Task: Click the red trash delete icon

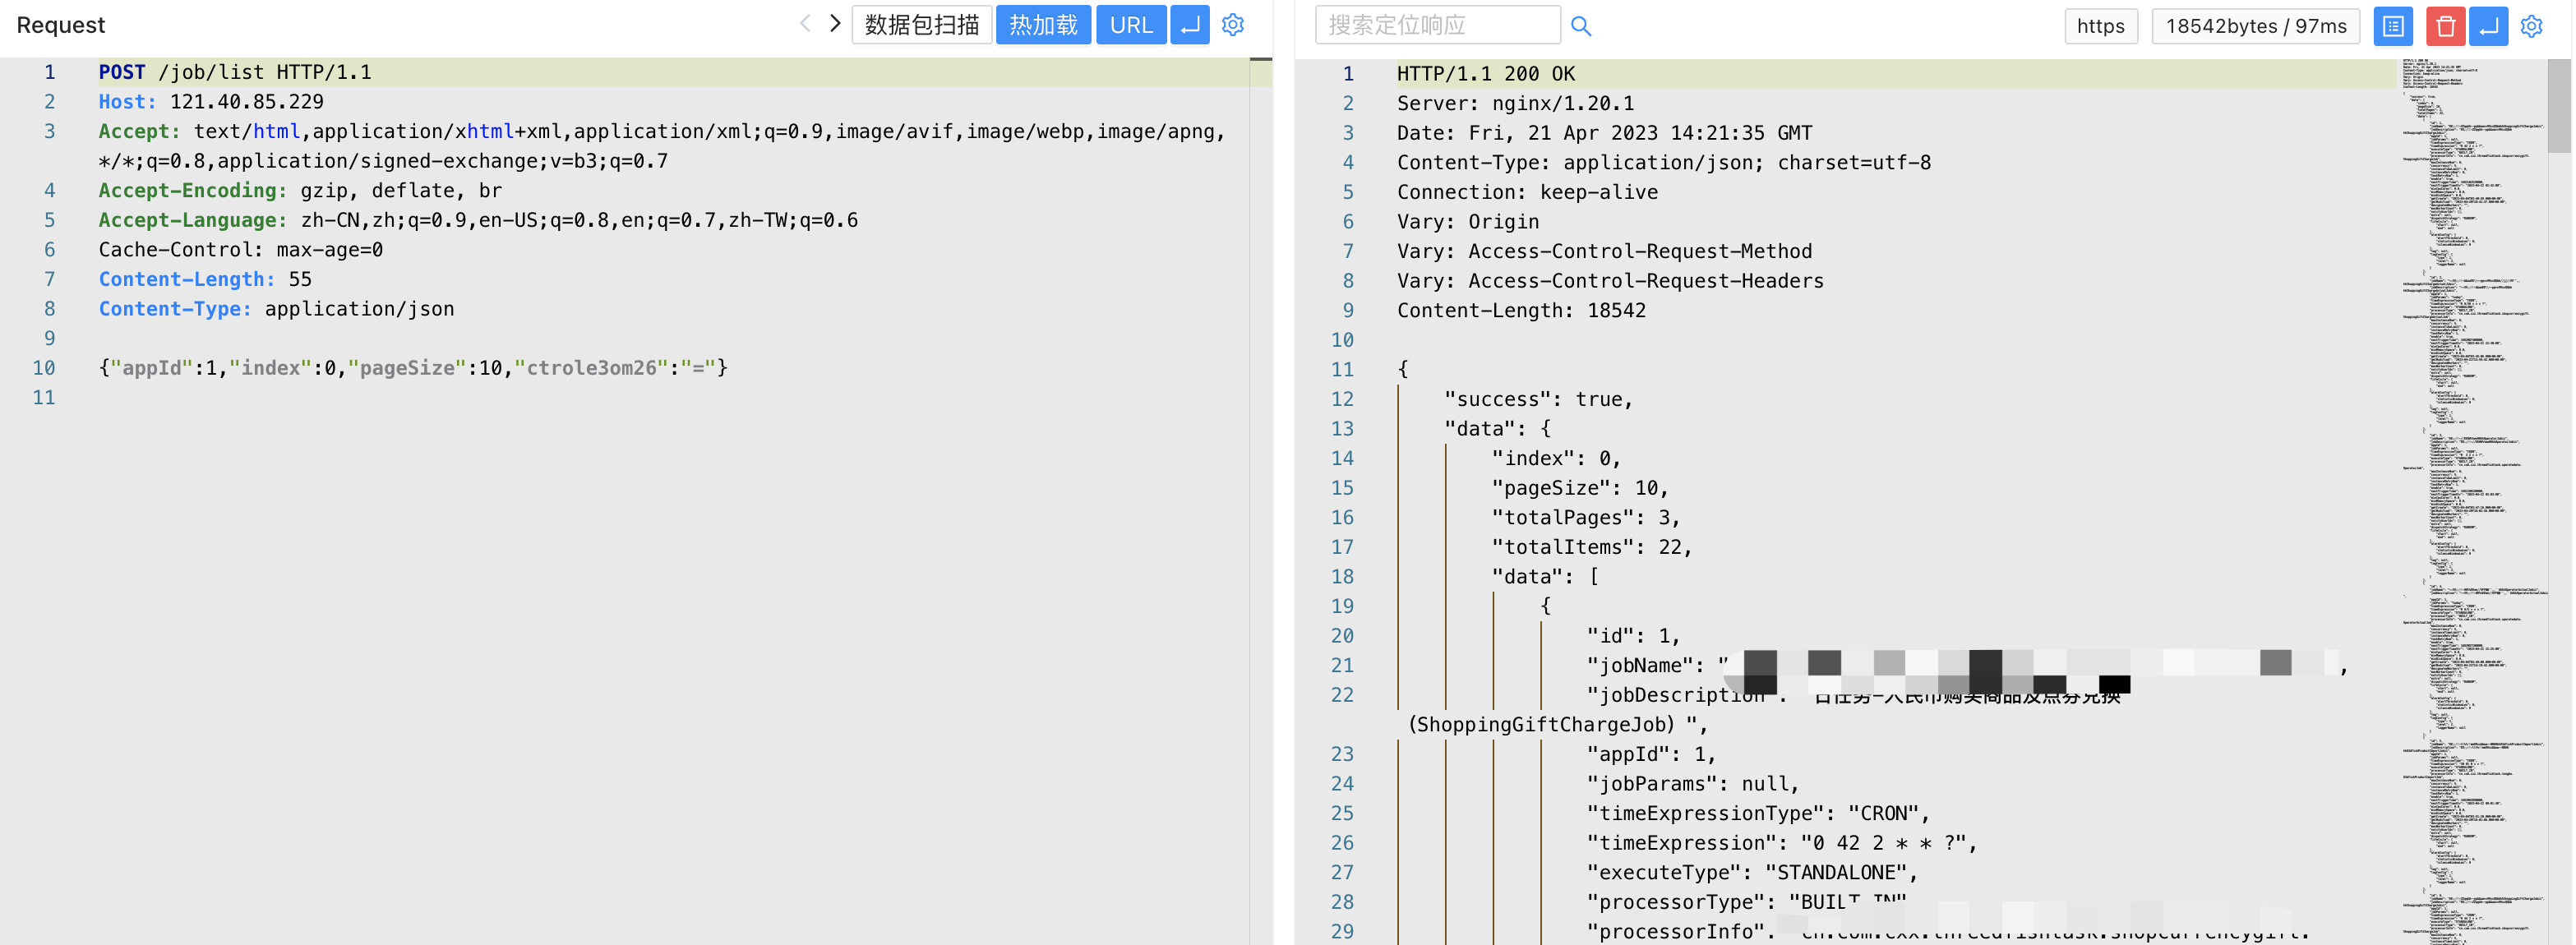Action: [2445, 26]
